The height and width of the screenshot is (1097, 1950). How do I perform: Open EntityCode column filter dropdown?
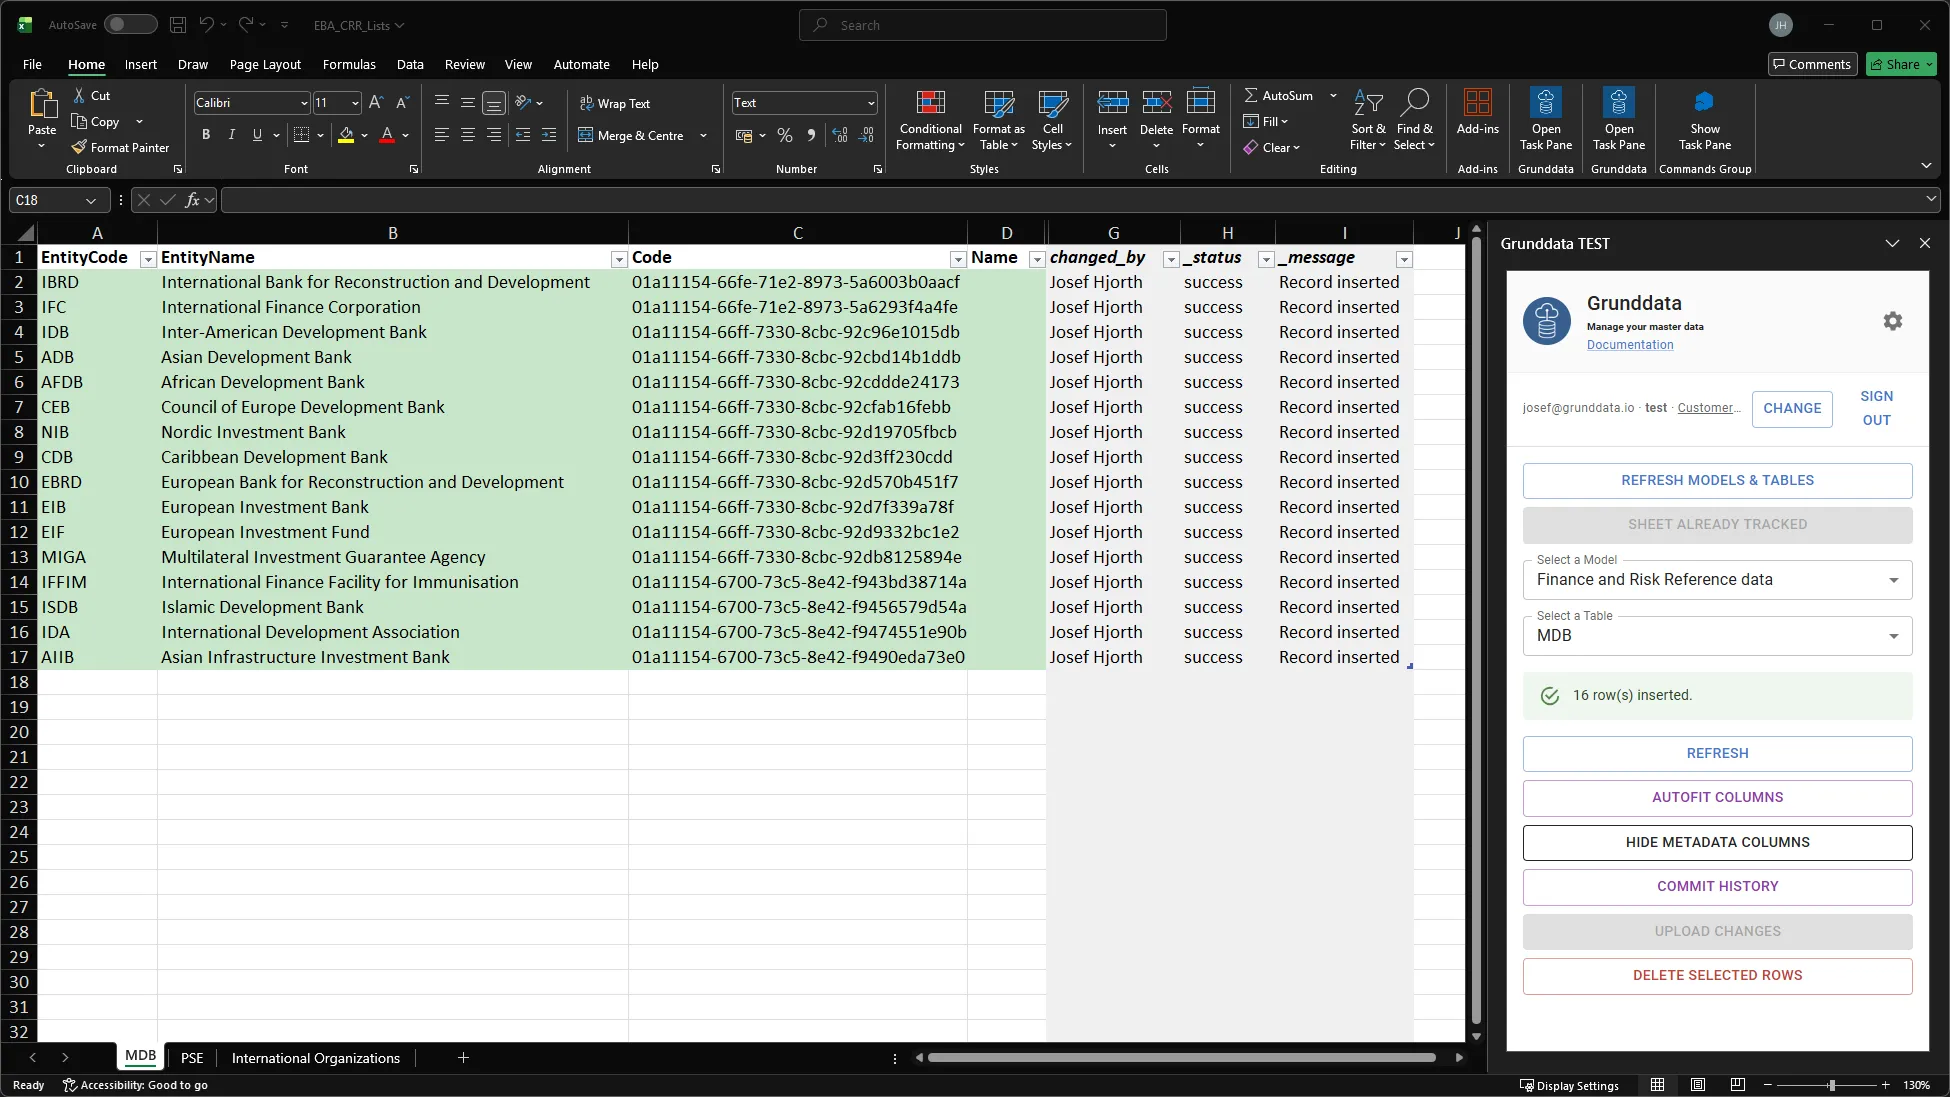(x=148, y=259)
